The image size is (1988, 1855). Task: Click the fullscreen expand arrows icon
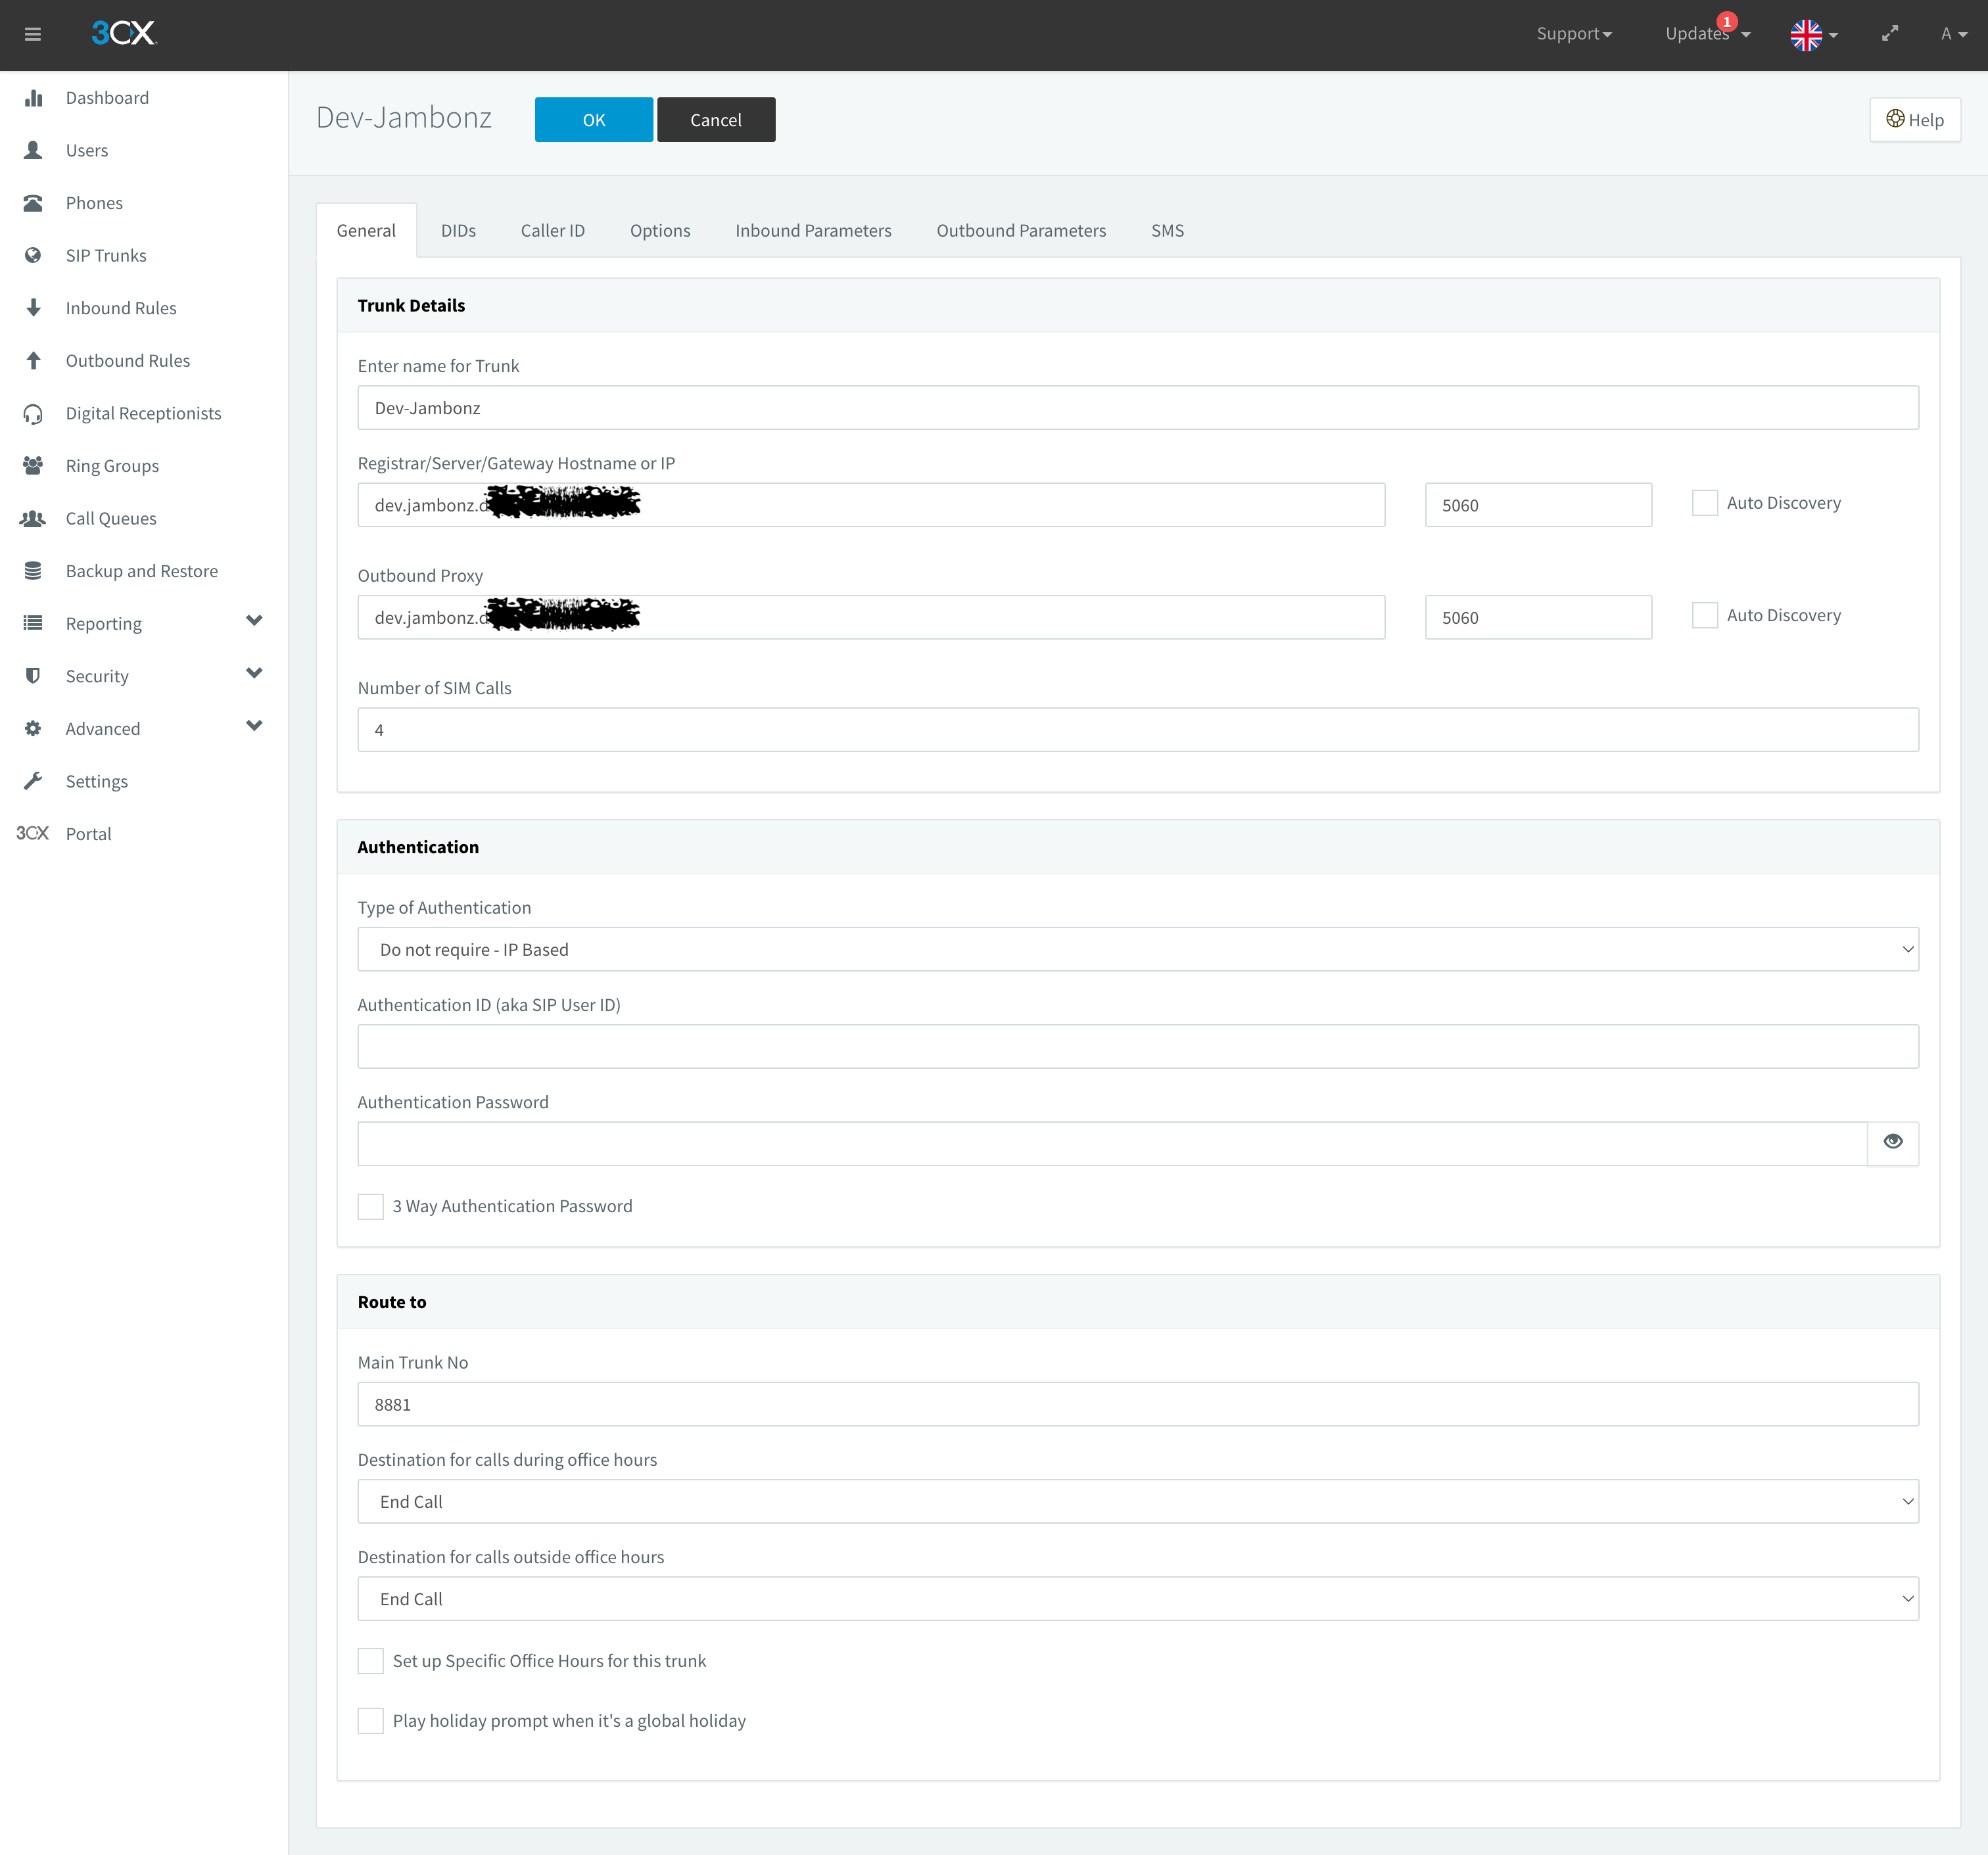point(1889,34)
